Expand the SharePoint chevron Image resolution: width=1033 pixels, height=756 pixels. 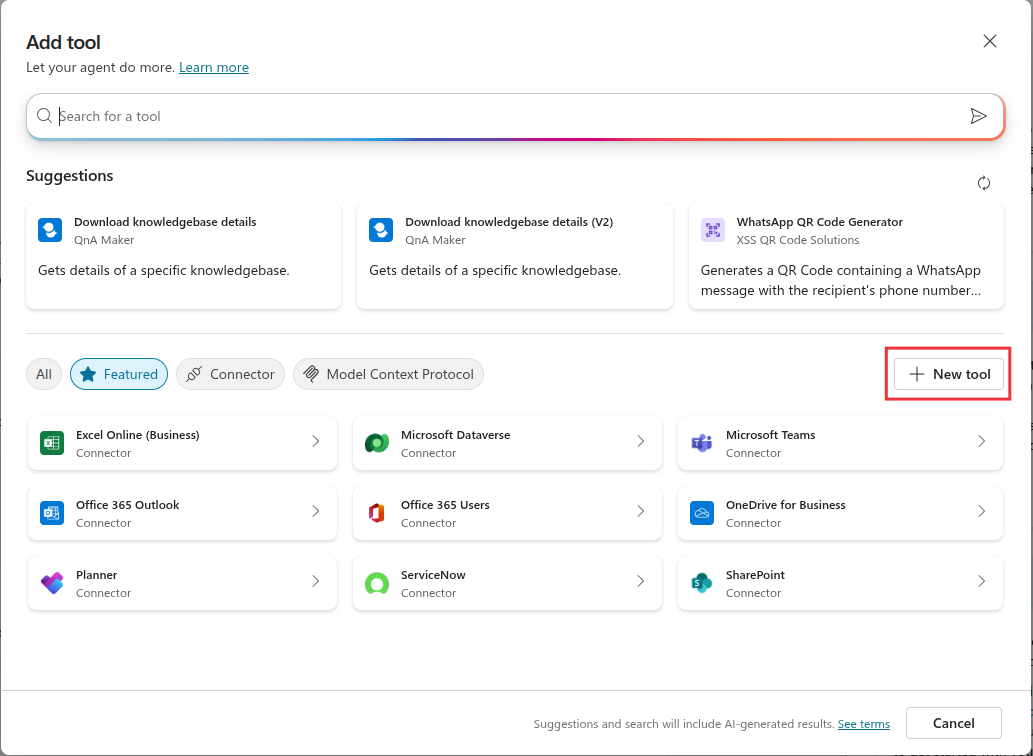982,581
